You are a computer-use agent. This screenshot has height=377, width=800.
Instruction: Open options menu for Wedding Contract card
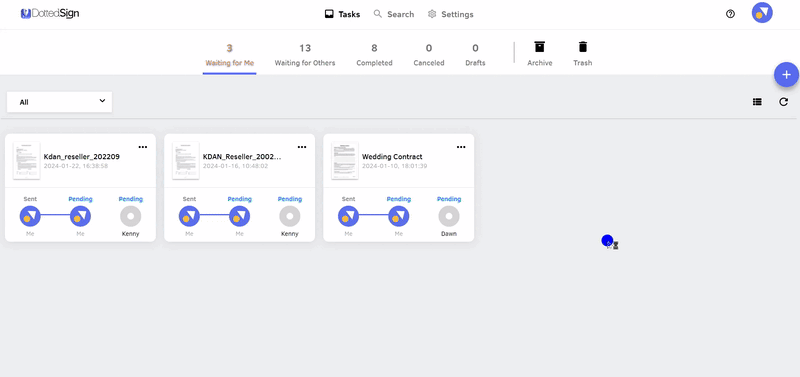pyautogui.click(x=461, y=147)
